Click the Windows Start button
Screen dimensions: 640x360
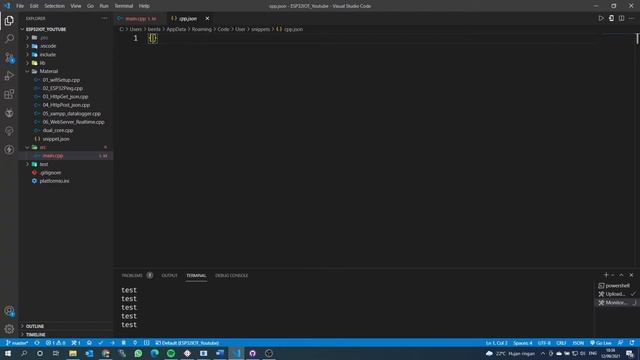coord(8,353)
